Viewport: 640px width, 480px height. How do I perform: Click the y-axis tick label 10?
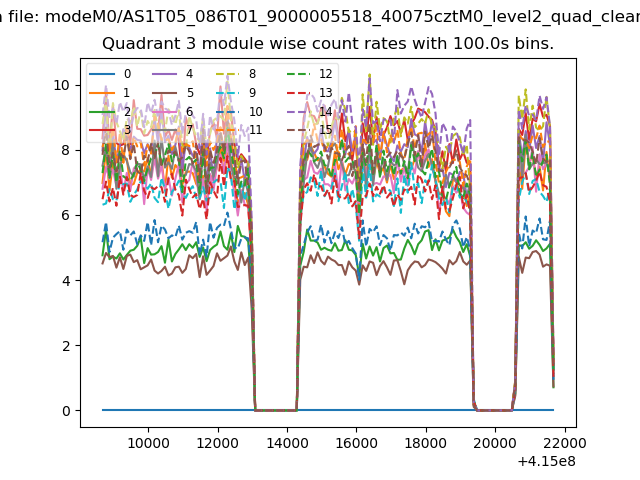62,85
